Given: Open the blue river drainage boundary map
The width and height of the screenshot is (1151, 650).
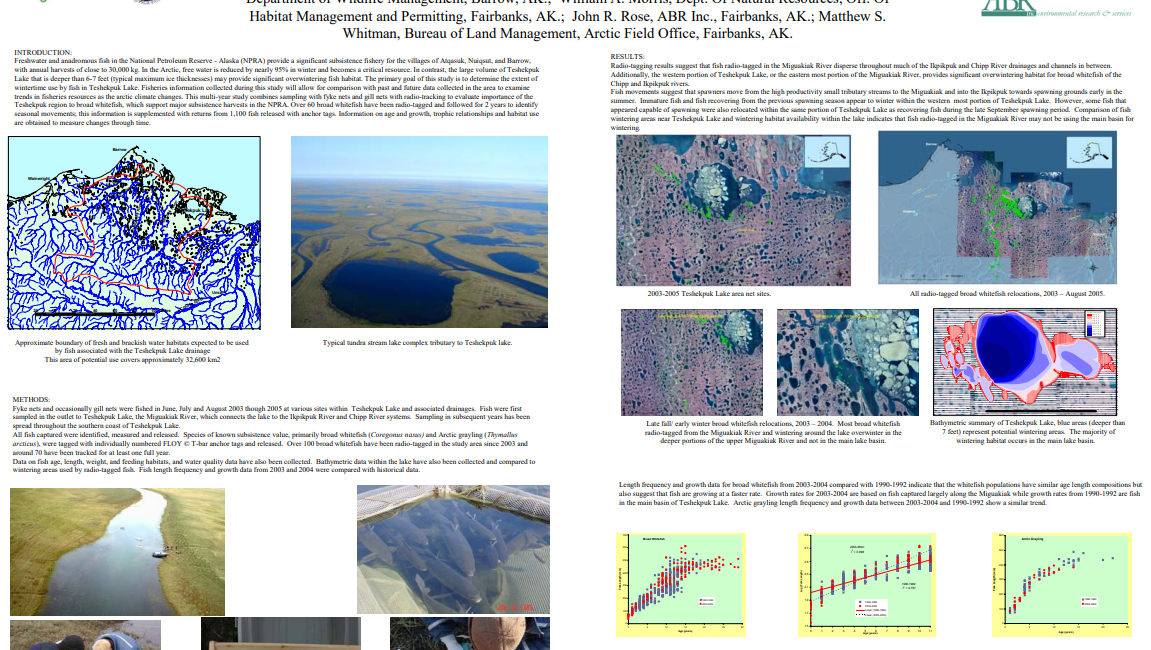Looking at the screenshot, I should [x=135, y=232].
